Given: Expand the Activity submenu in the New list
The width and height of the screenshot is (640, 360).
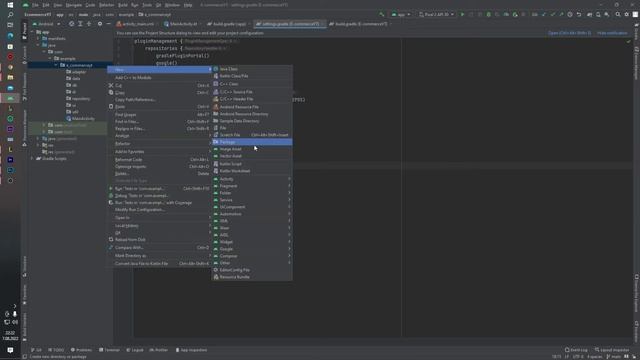Looking at the screenshot, I should click(x=252, y=179).
